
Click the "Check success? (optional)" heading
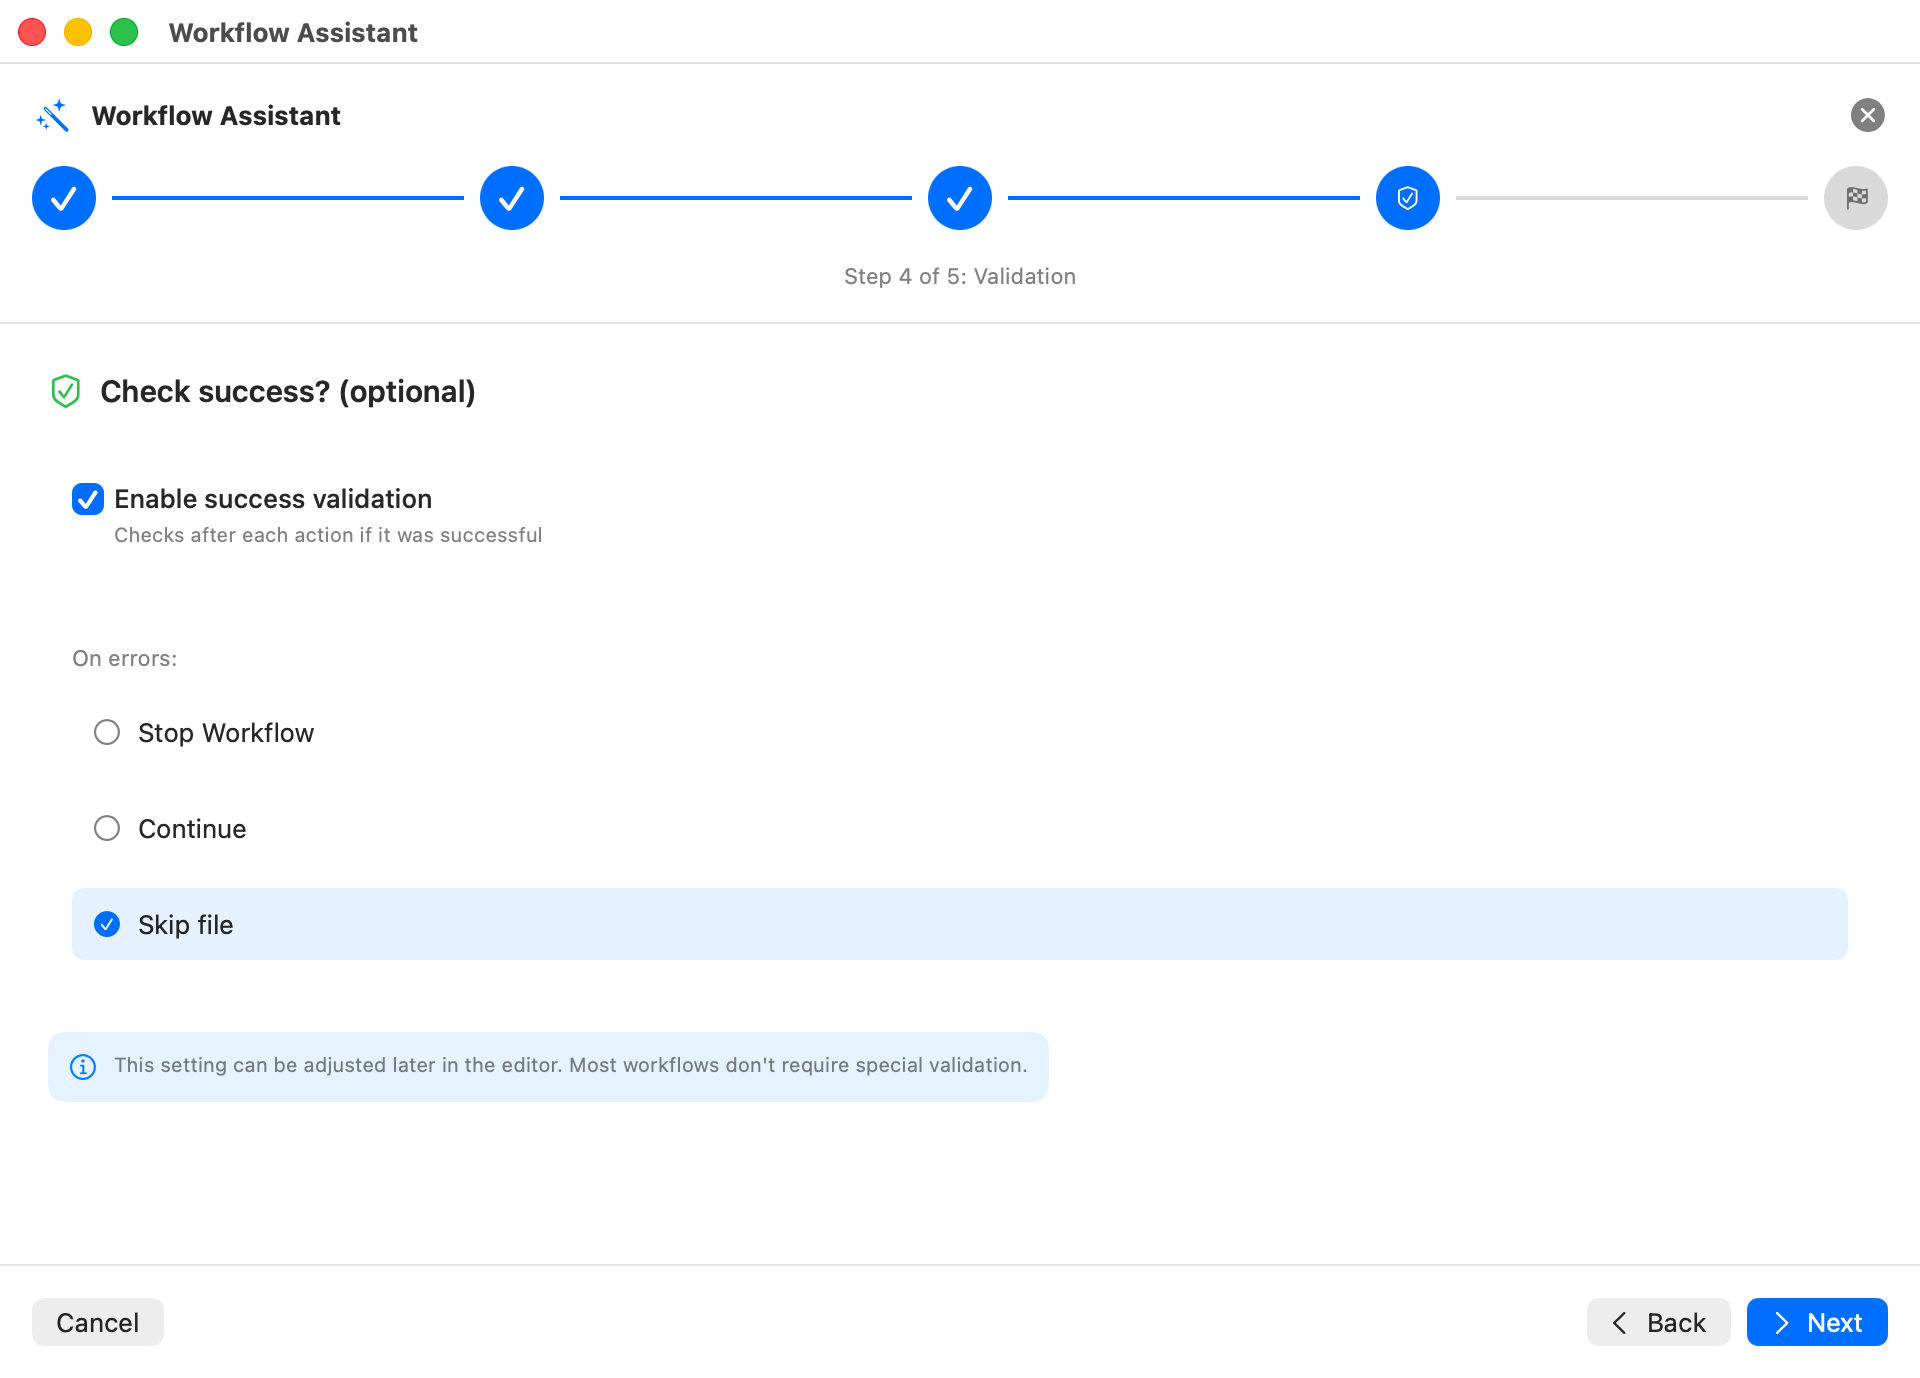(288, 391)
